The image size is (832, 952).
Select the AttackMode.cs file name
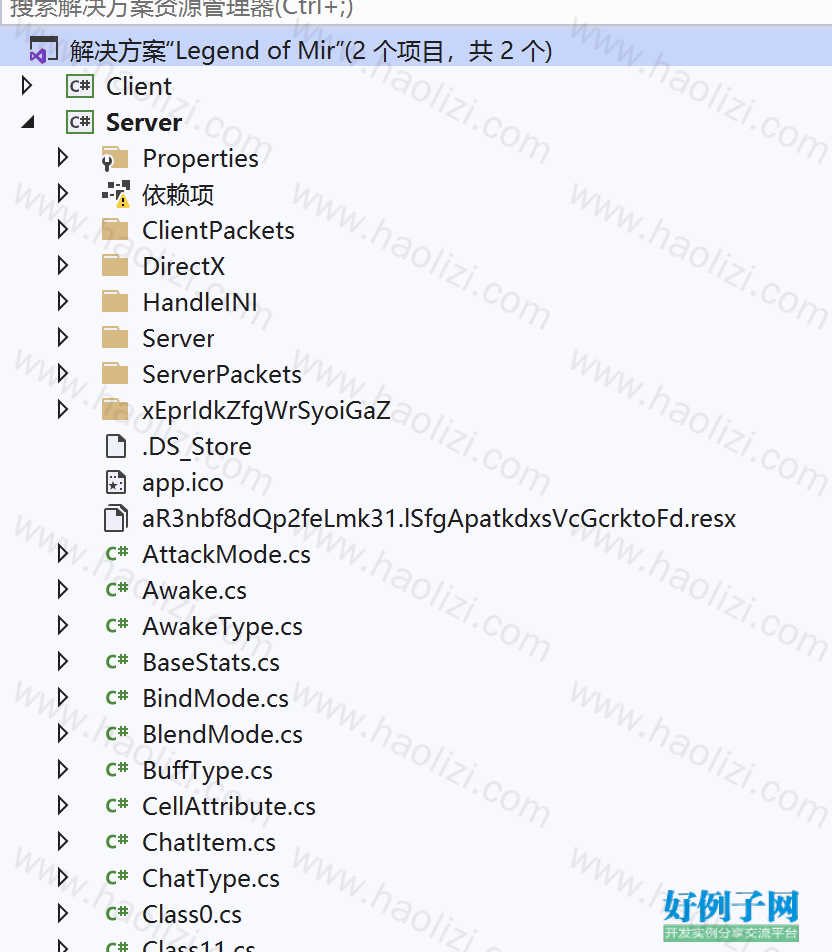click(x=227, y=555)
